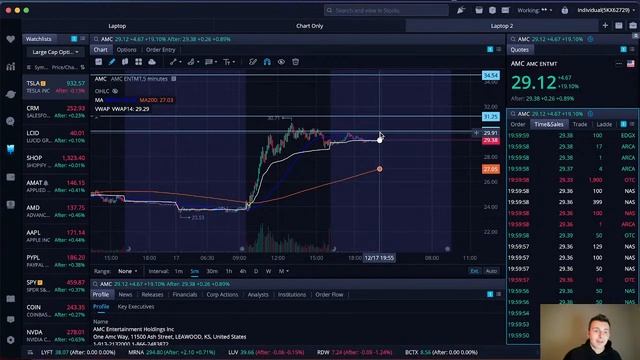Select the D interval
The width and height of the screenshot is (640, 360).
coord(256,271)
